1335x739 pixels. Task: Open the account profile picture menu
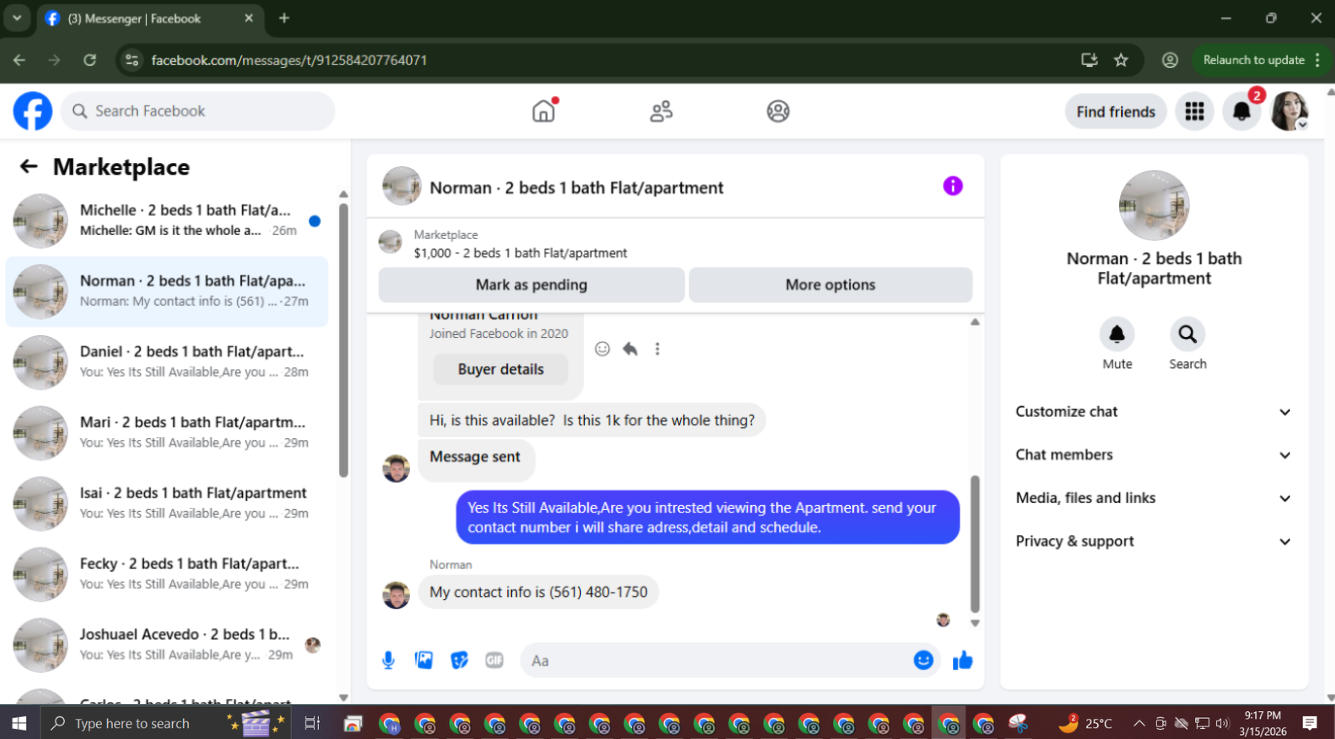[1290, 111]
